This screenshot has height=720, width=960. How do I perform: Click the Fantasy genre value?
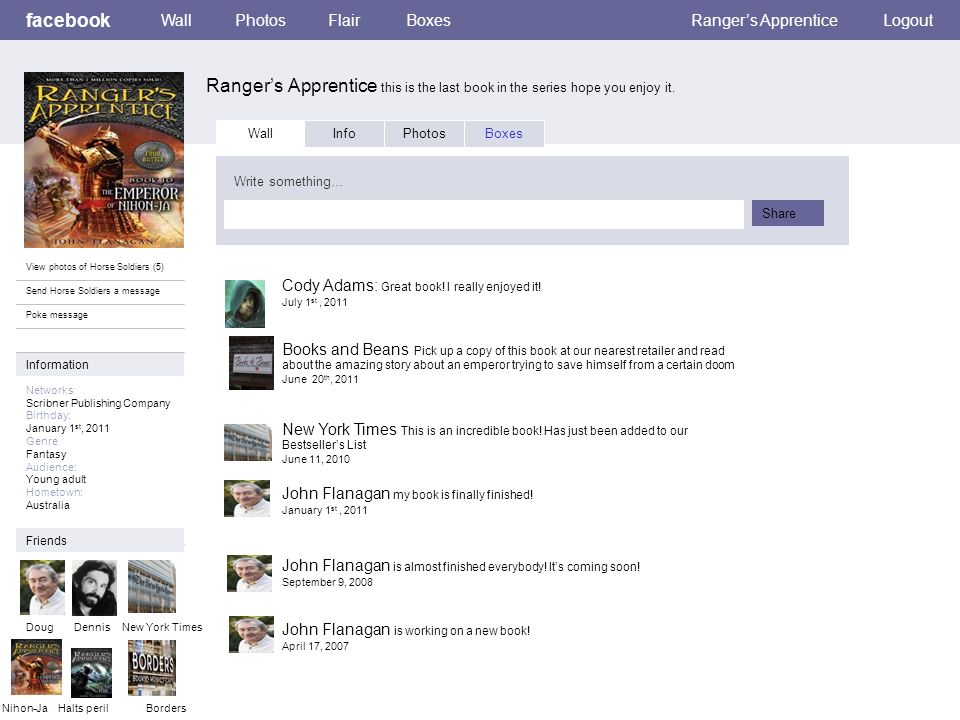coord(46,454)
